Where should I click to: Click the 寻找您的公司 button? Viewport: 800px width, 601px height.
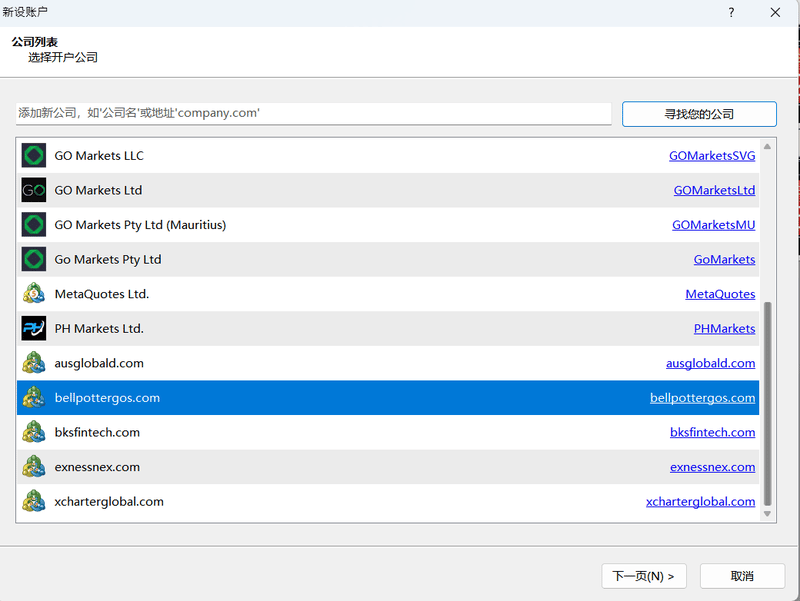[x=699, y=114]
